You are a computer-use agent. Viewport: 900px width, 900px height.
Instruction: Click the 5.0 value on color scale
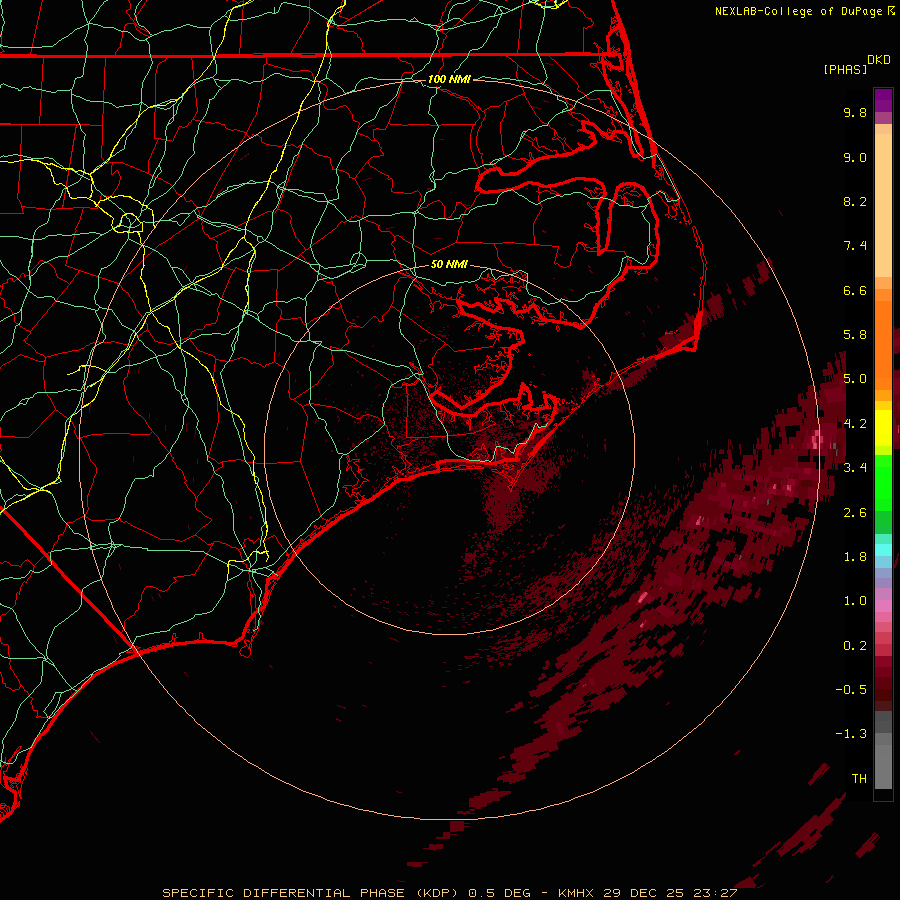tap(855, 379)
